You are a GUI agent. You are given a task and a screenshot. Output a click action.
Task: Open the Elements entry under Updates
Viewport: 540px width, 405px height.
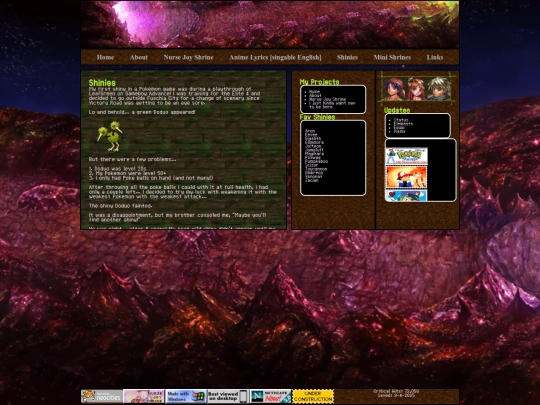click(x=403, y=124)
